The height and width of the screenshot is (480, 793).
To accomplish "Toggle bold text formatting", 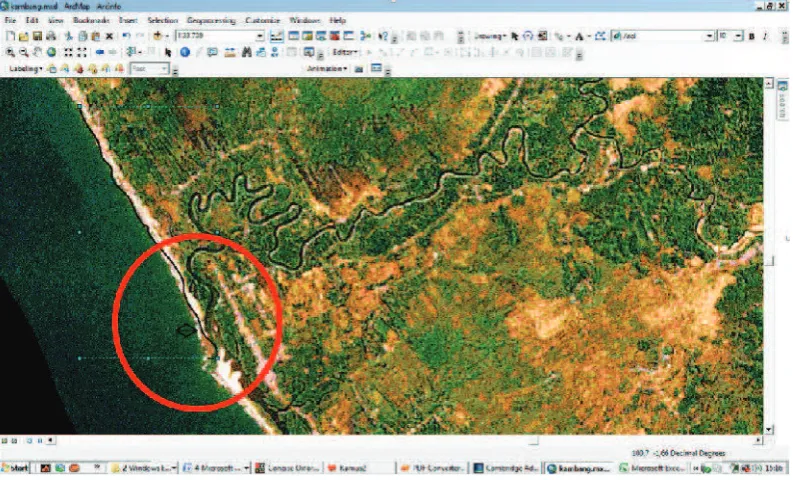I will 752,36.
